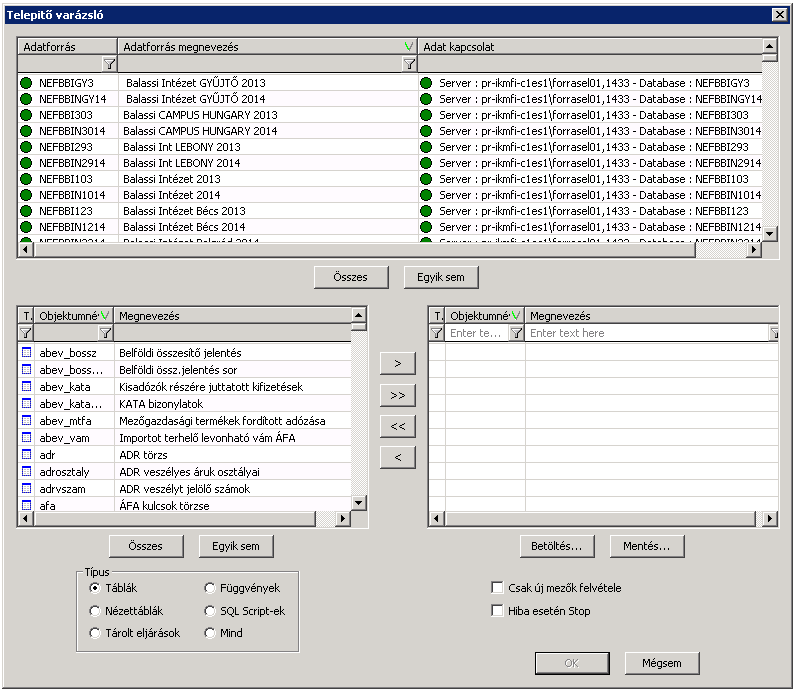Screen dimensions: 799x692
Task: Sort by Objektumnév header in left list
Action: tap(74, 316)
